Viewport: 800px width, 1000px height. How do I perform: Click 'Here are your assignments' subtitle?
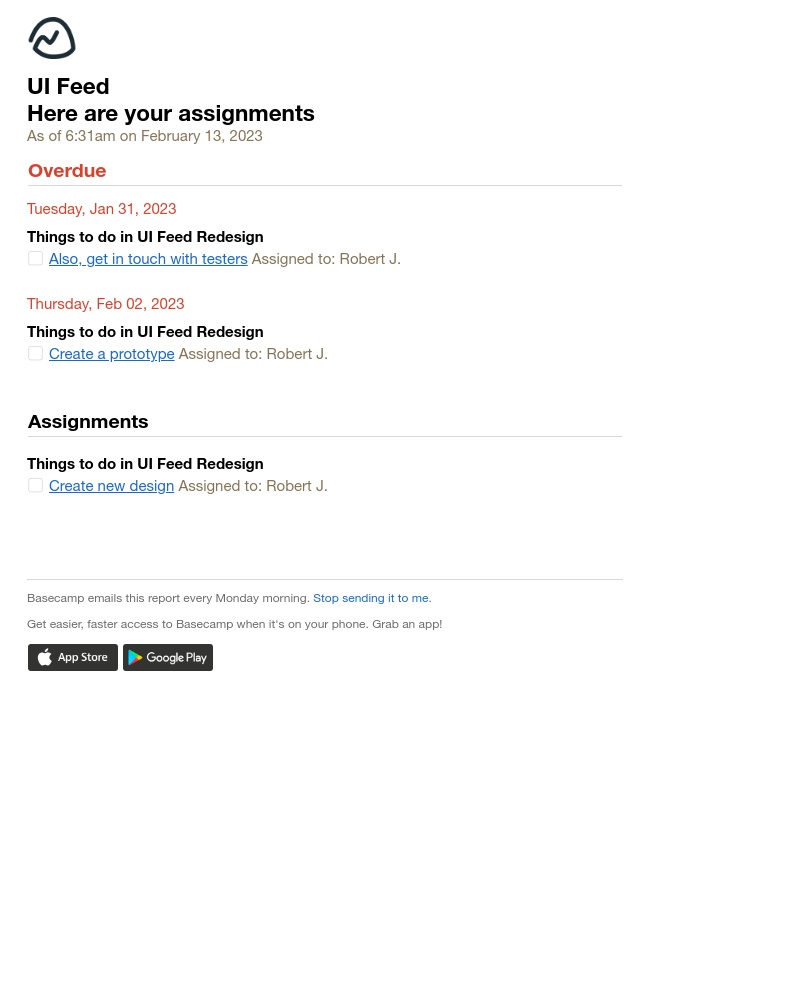tap(171, 113)
